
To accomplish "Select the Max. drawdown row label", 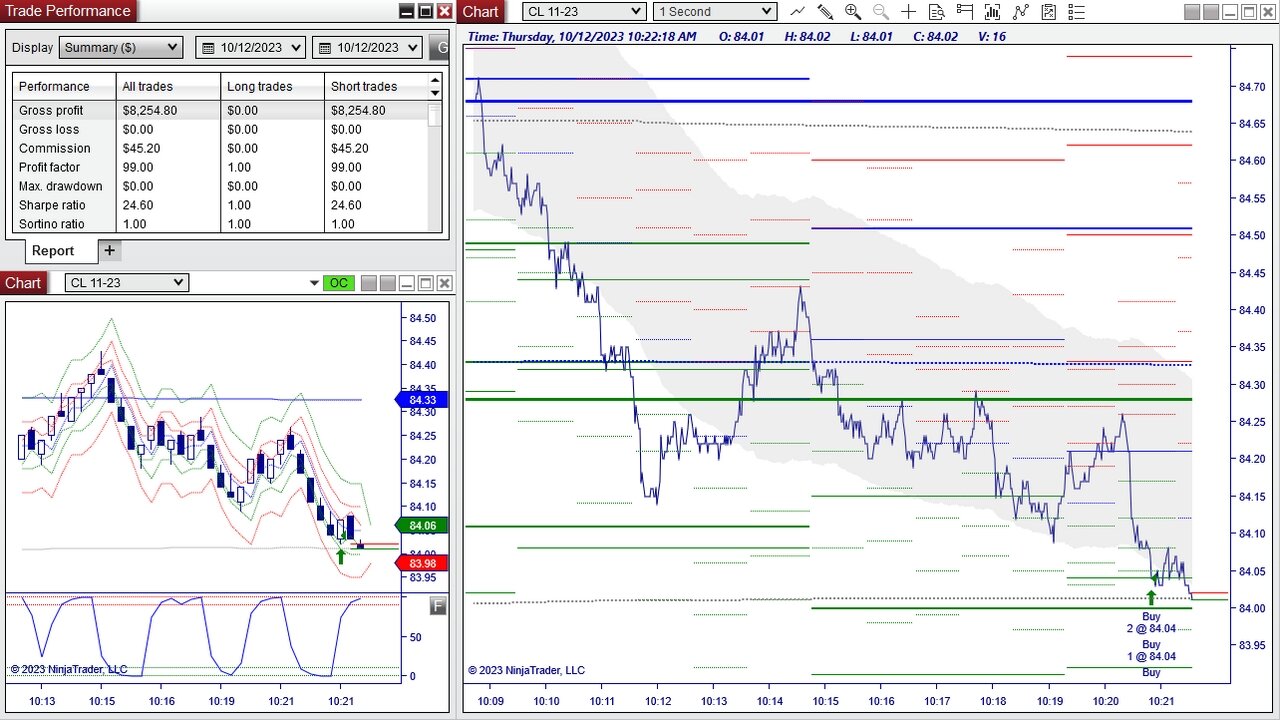I will click(x=60, y=186).
